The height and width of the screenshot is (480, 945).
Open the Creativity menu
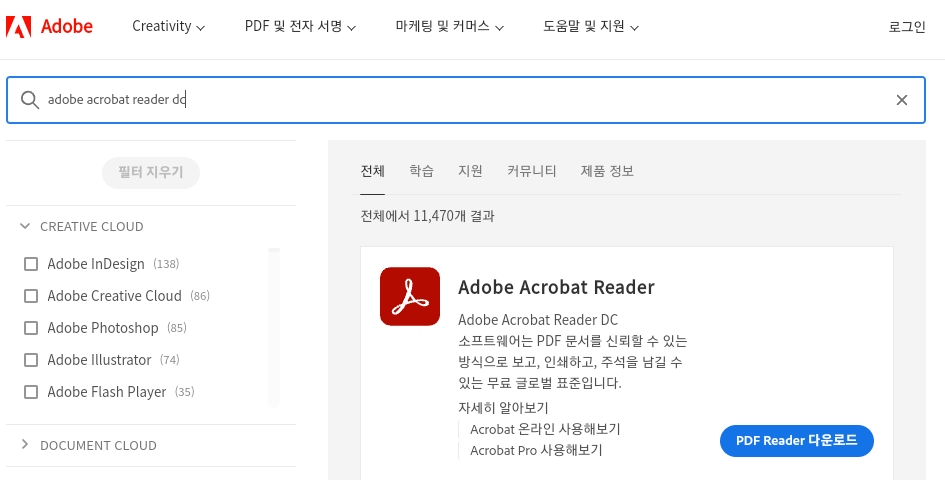[169, 27]
